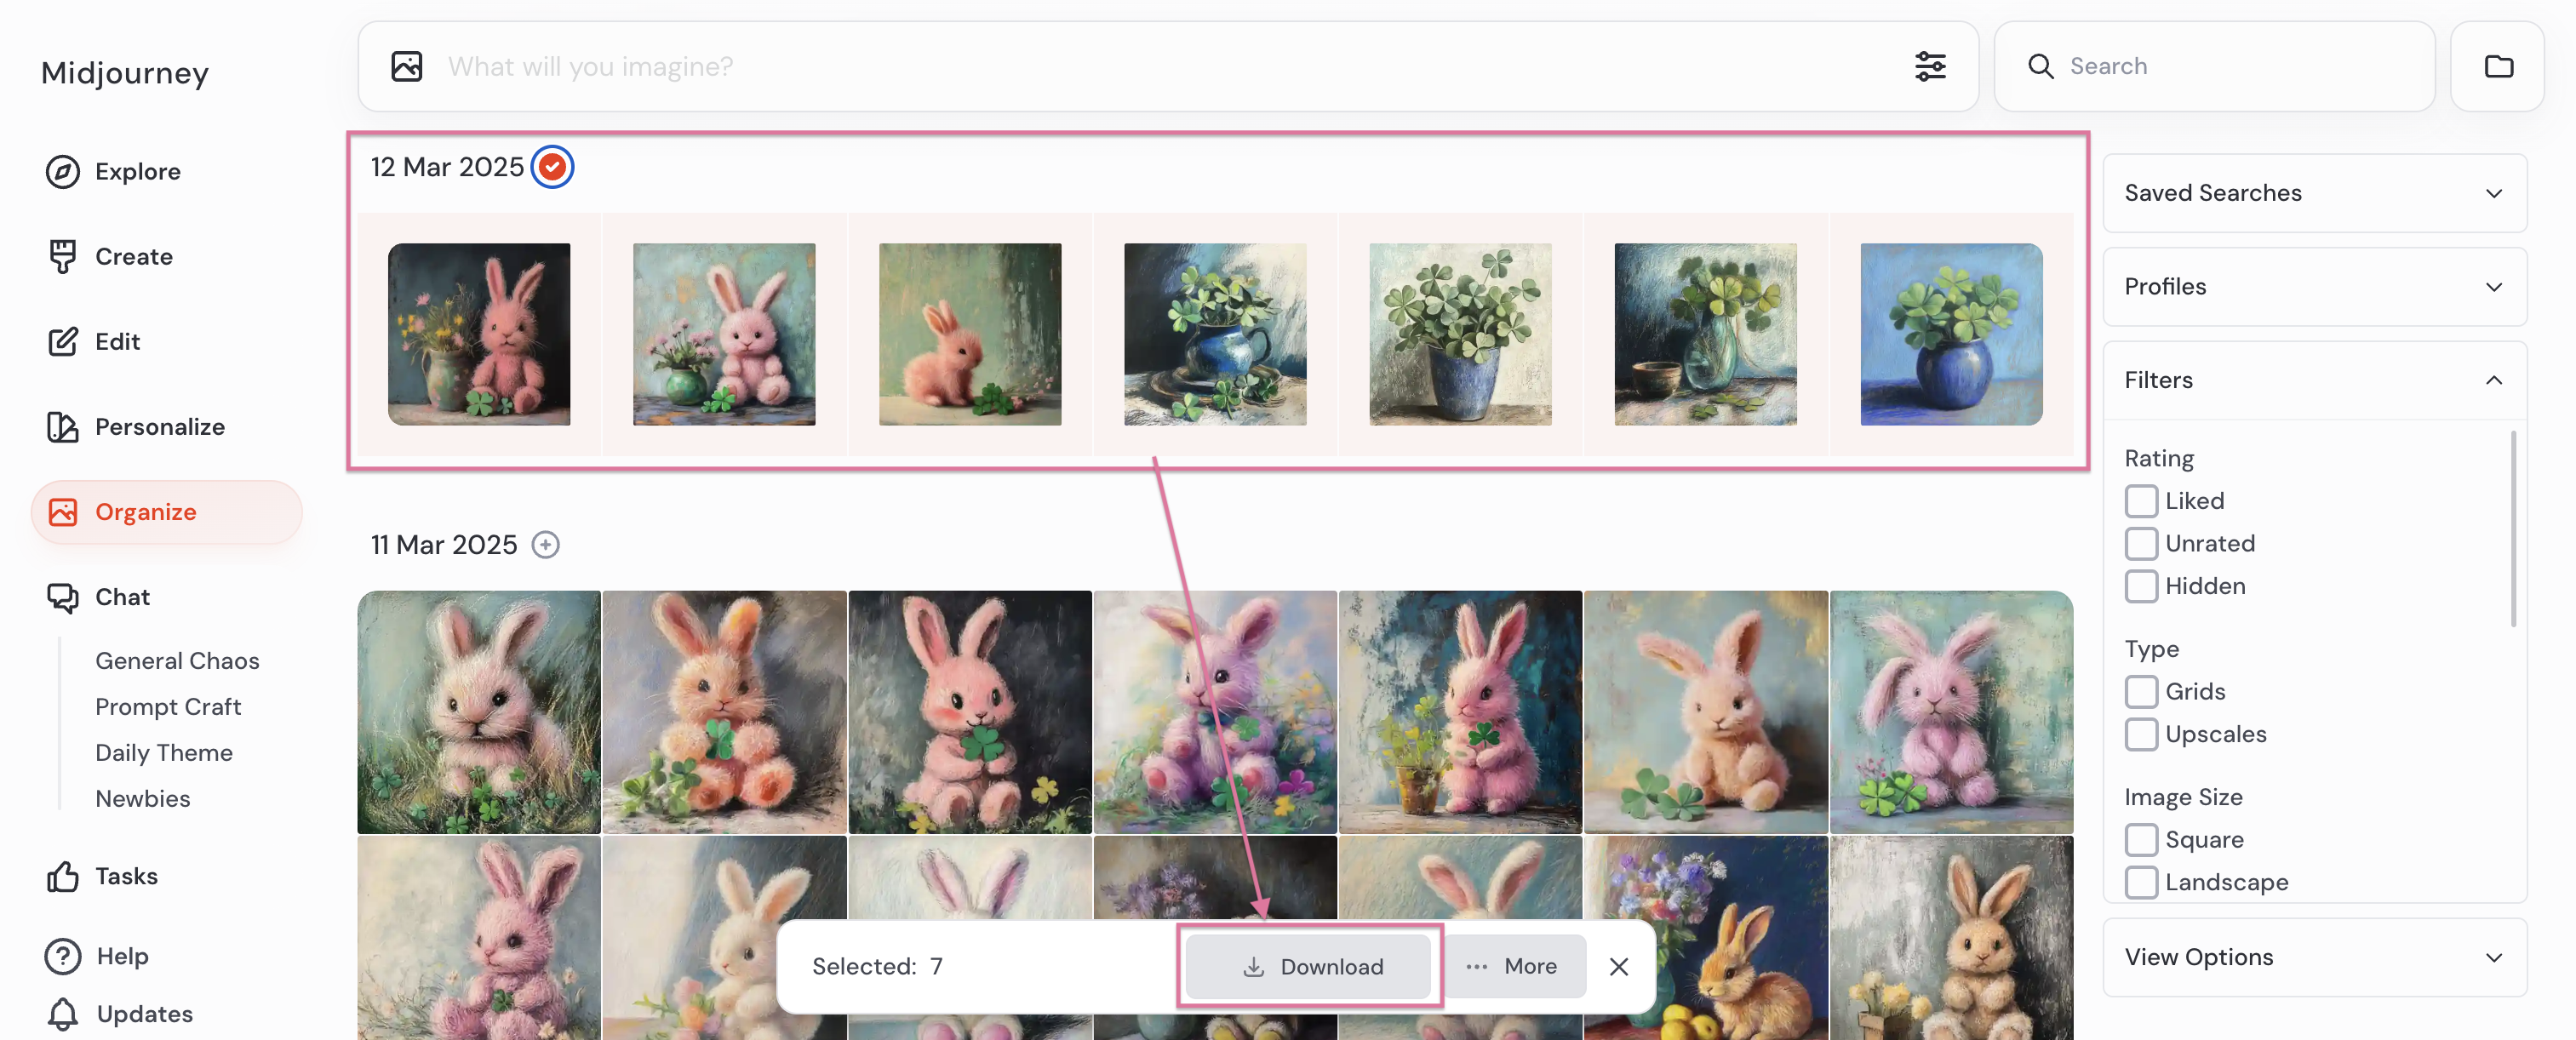
Task: Open the General Chaos chat room
Action: 177,660
